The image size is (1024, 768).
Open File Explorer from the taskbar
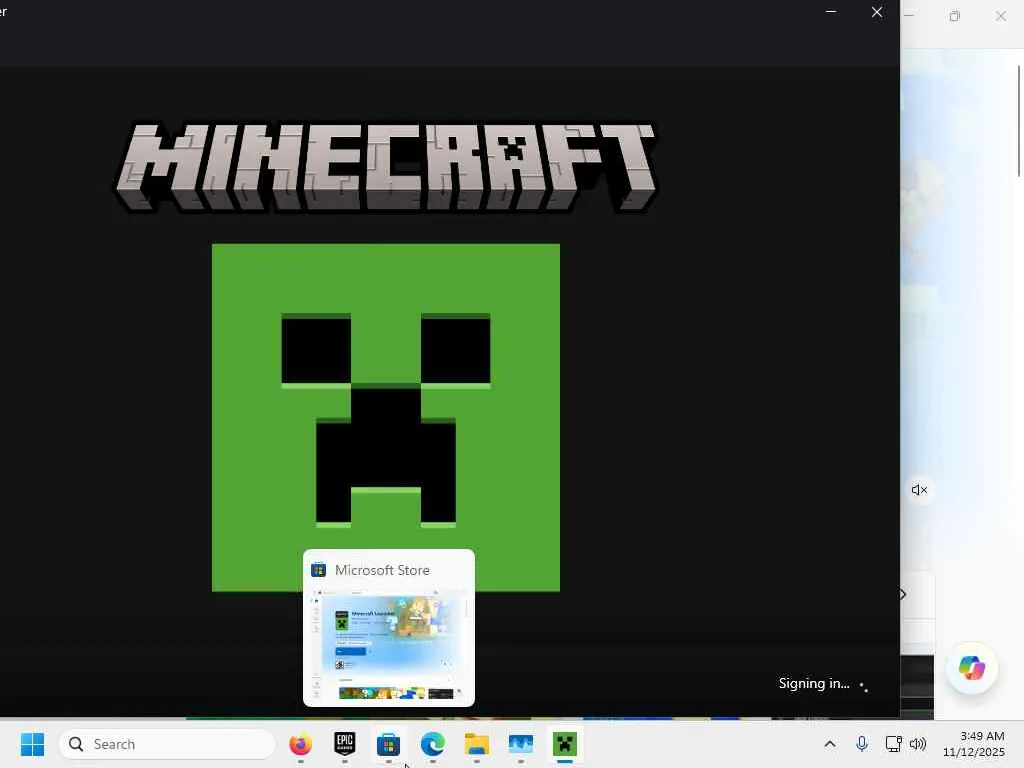[477, 744]
